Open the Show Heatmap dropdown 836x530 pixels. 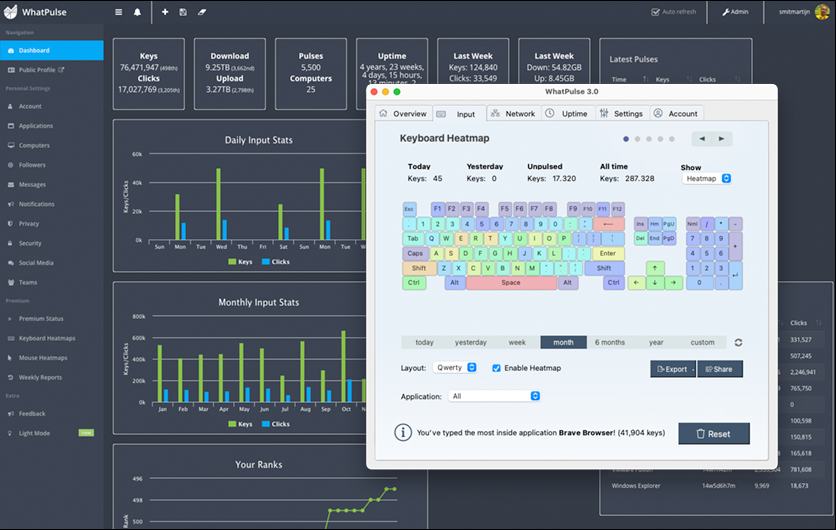pyautogui.click(x=706, y=179)
